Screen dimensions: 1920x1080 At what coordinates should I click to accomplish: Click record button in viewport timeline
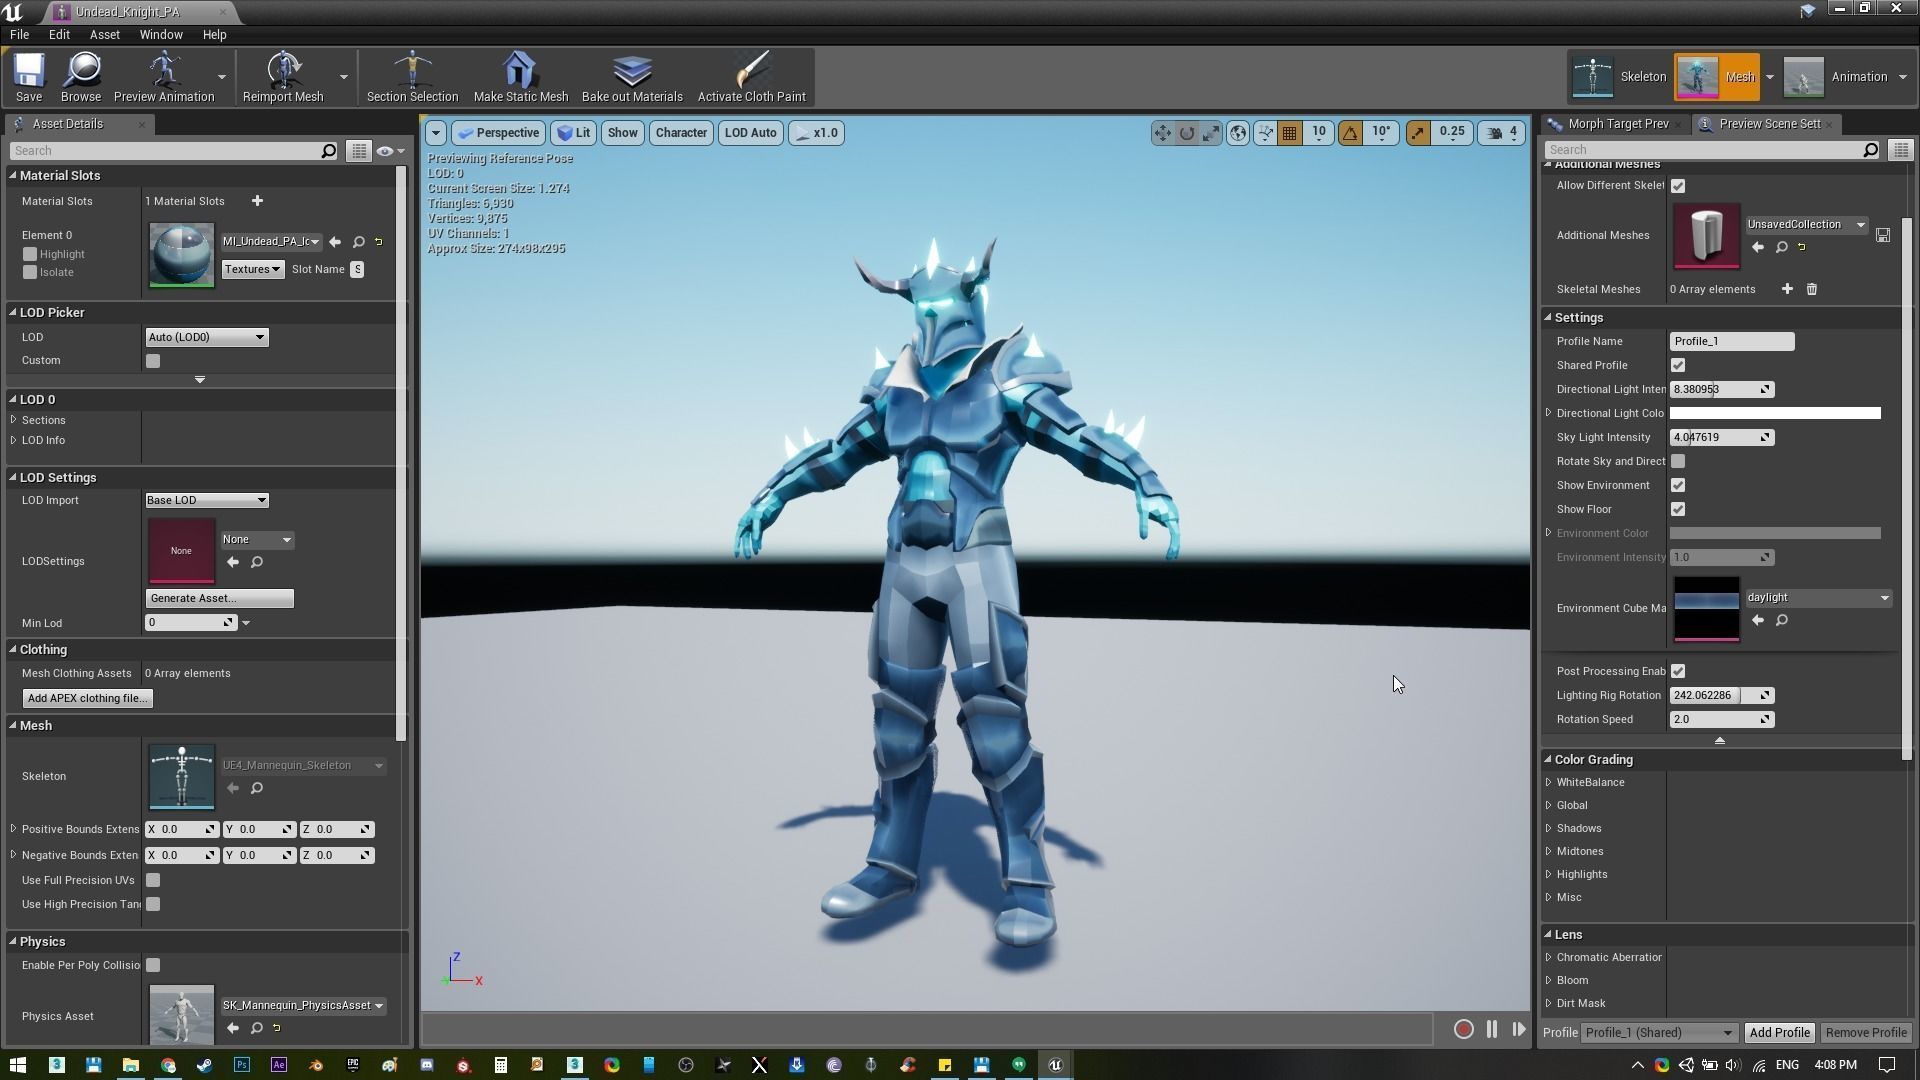[1463, 1029]
